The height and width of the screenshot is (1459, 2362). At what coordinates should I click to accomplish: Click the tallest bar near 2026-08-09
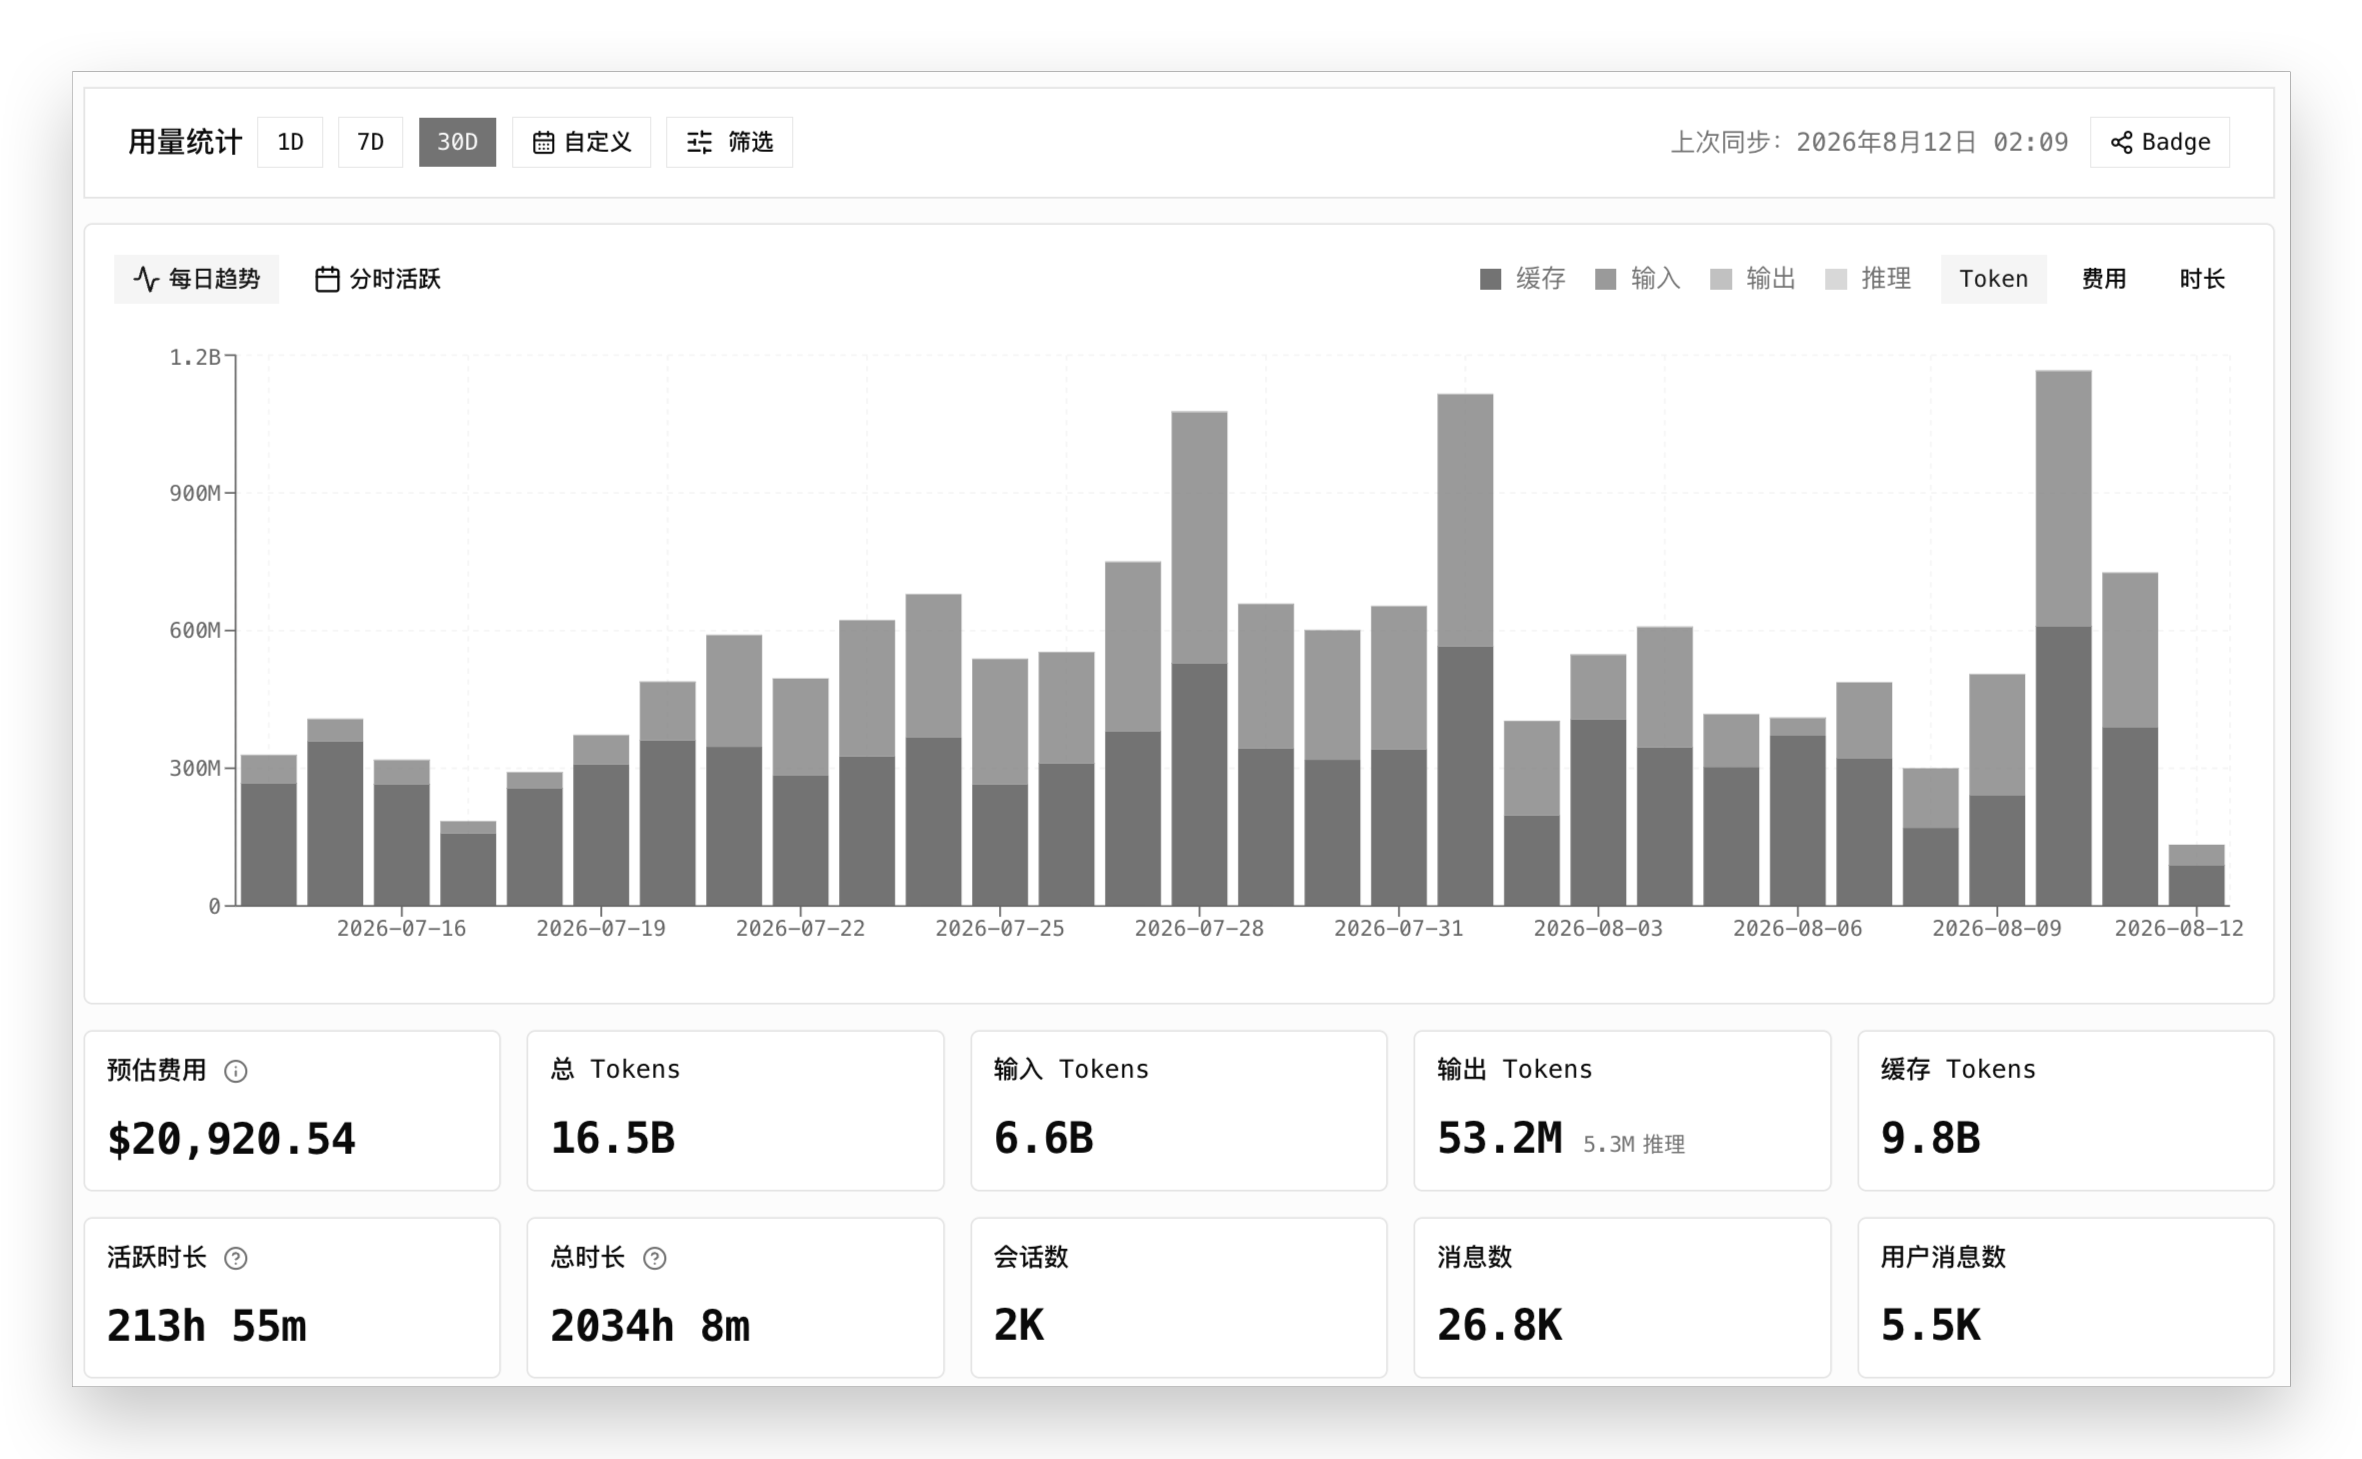click(x=2063, y=638)
